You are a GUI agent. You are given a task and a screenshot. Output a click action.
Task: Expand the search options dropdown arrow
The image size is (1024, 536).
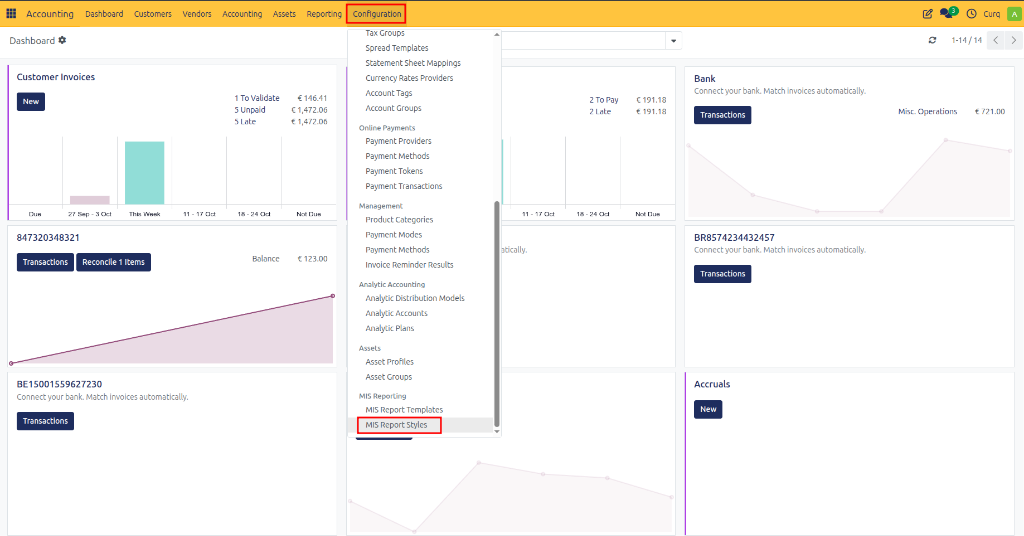pyautogui.click(x=673, y=40)
